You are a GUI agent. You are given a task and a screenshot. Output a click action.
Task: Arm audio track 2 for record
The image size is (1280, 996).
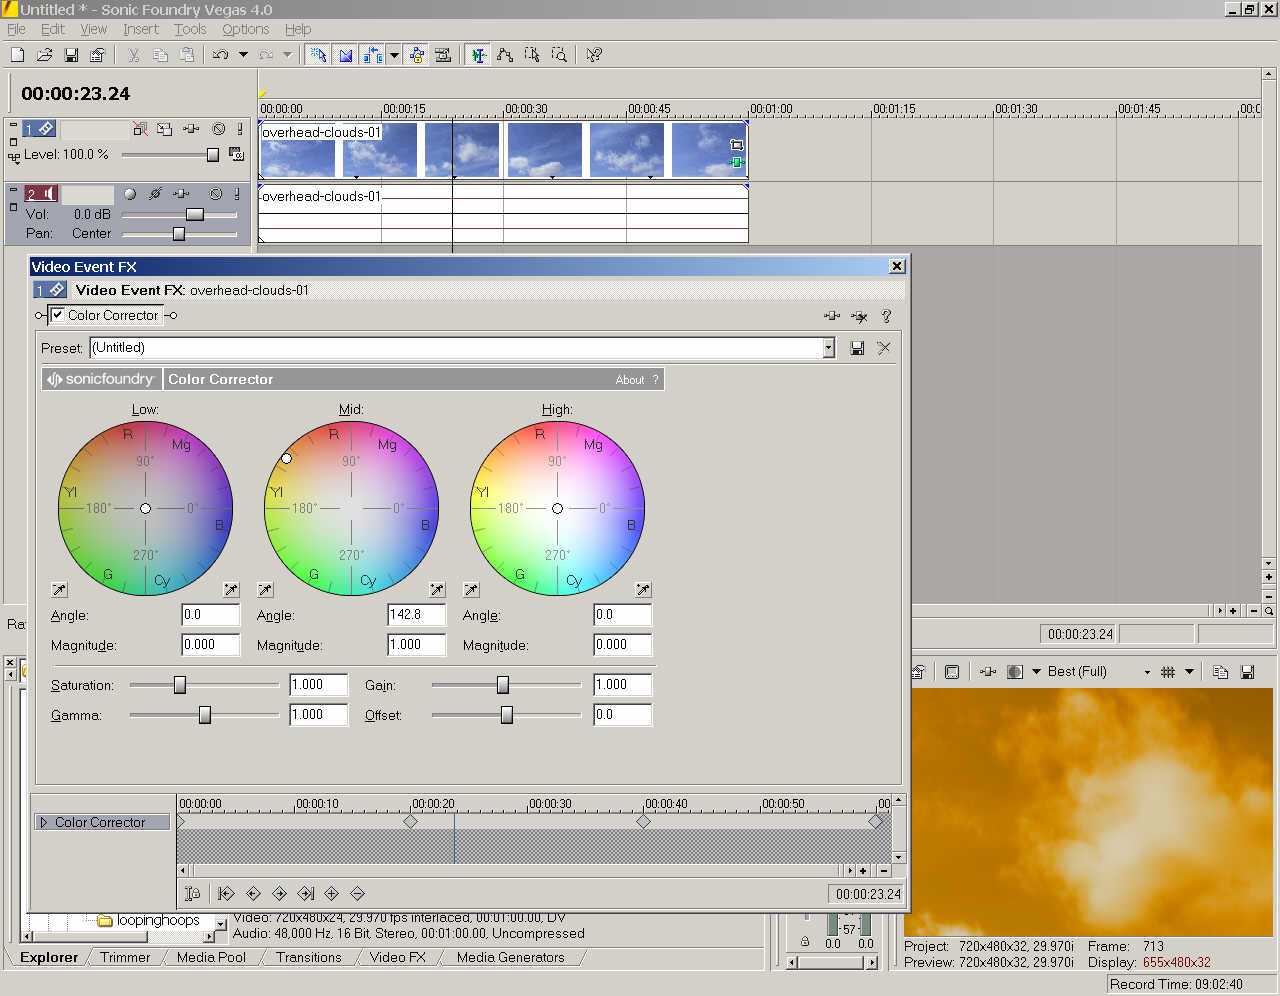click(130, 194)
